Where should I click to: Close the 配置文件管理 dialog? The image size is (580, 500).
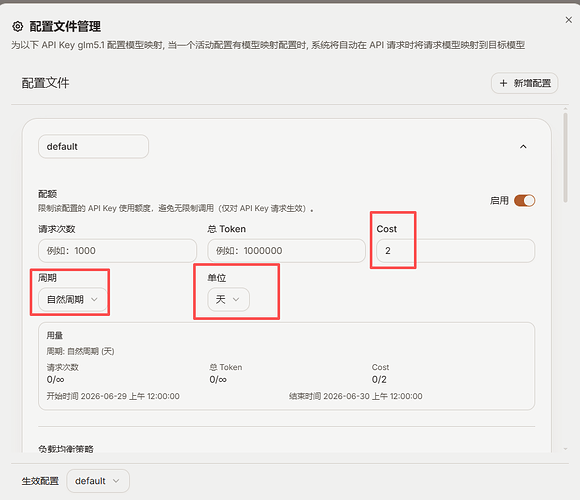[x=569, y=20]
